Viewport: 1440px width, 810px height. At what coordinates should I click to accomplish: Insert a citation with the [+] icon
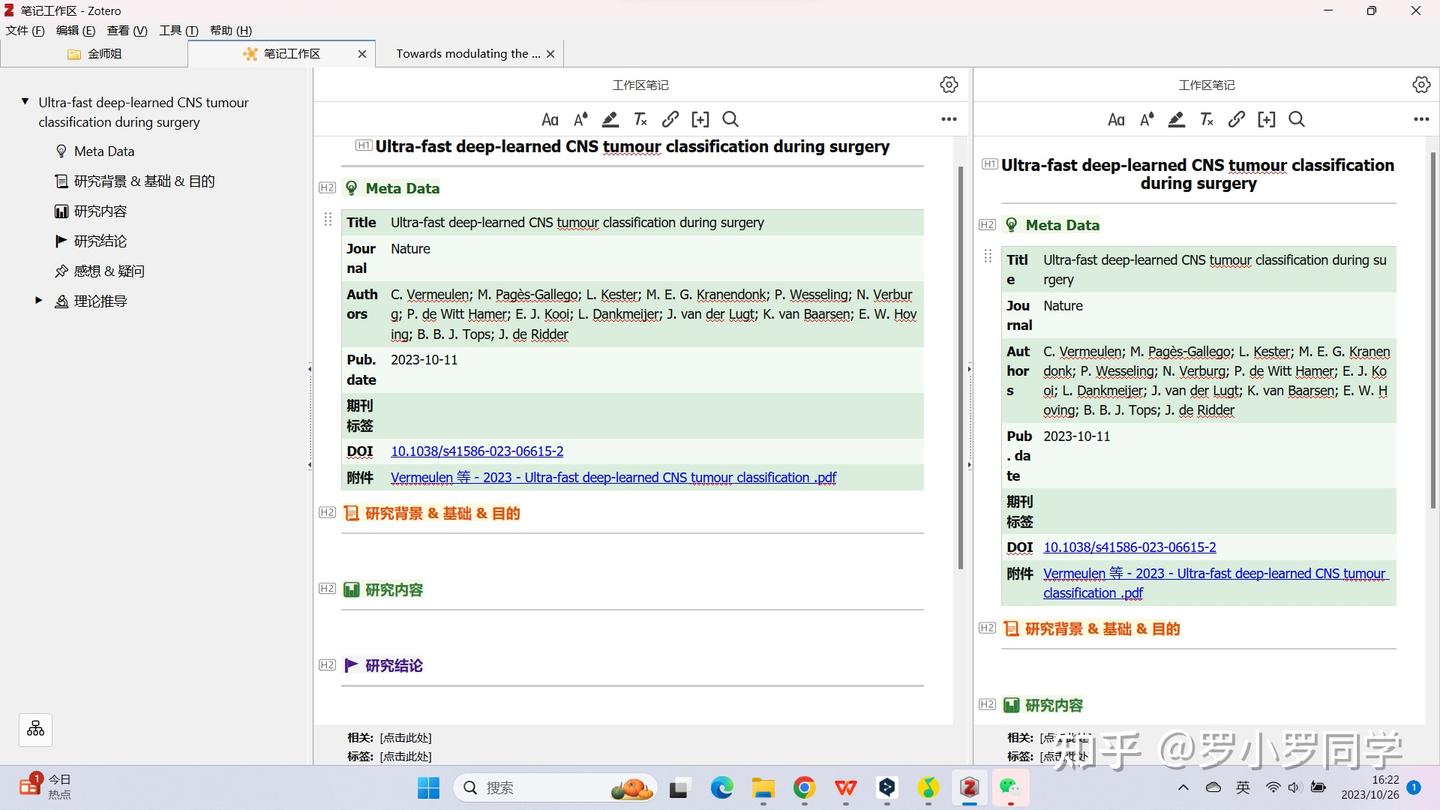coord(700,119)
